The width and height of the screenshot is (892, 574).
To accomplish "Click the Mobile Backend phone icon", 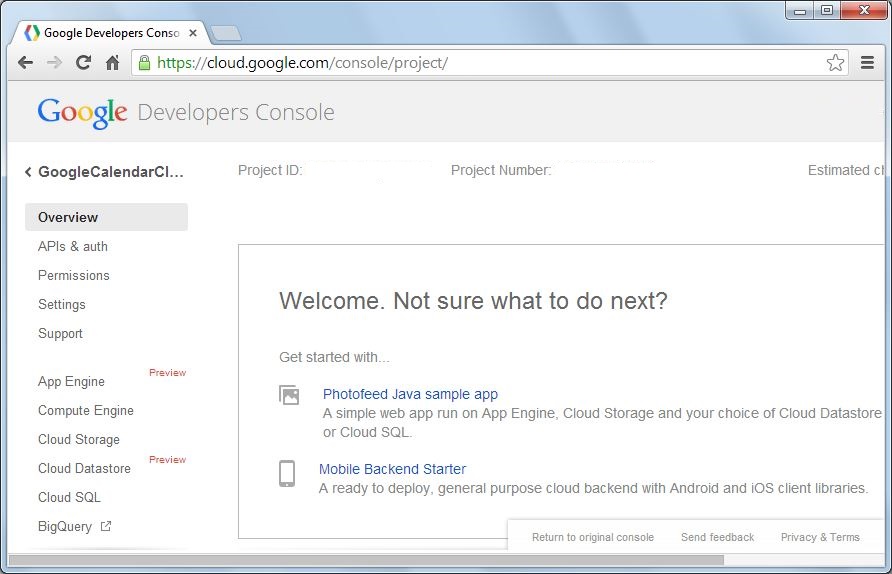I will (287, 473).
